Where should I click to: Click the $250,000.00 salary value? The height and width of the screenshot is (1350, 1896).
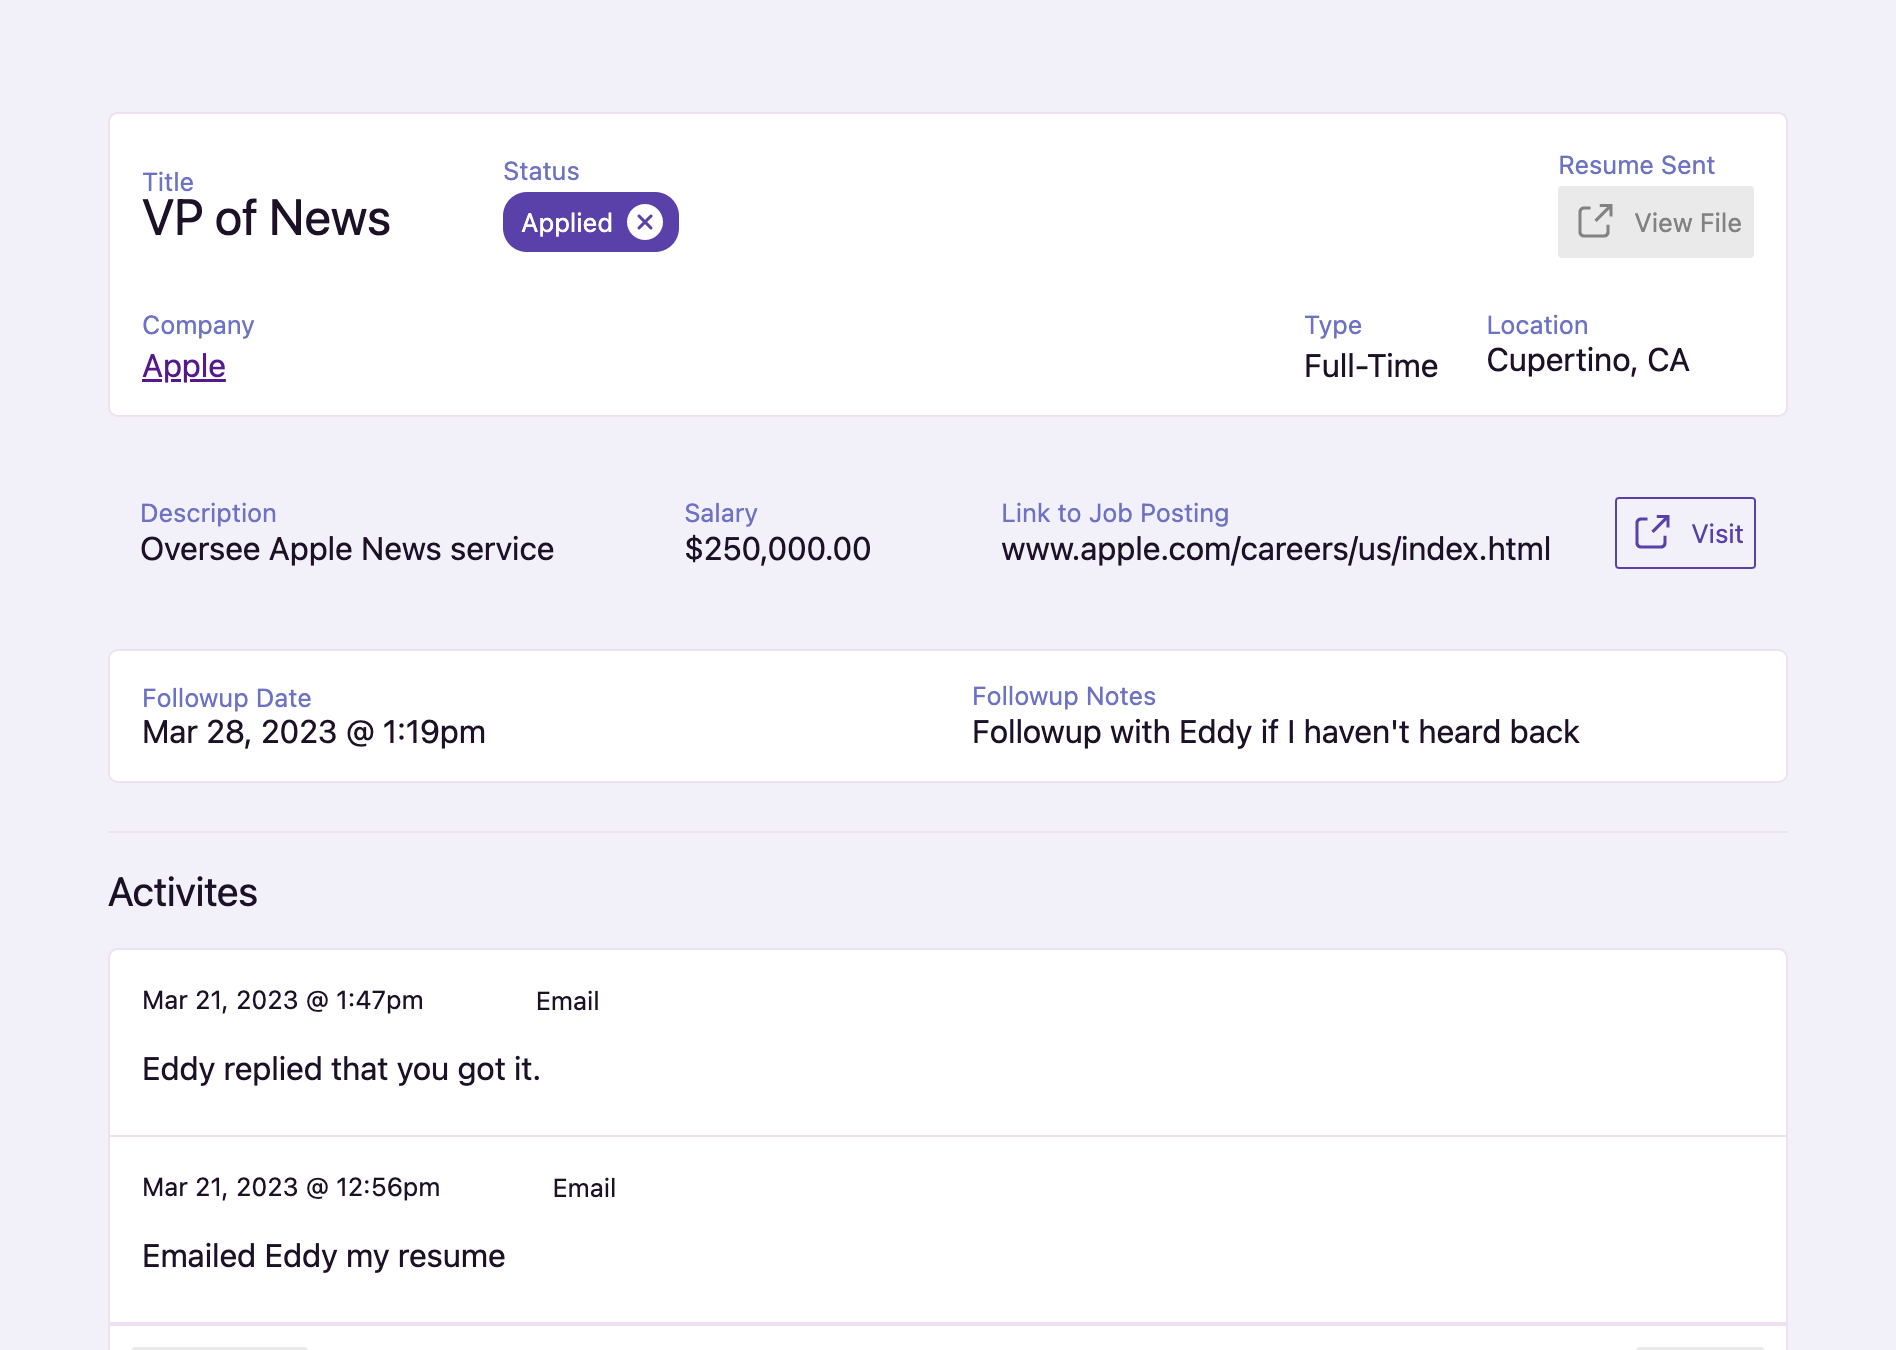click(x=778, y=548)
